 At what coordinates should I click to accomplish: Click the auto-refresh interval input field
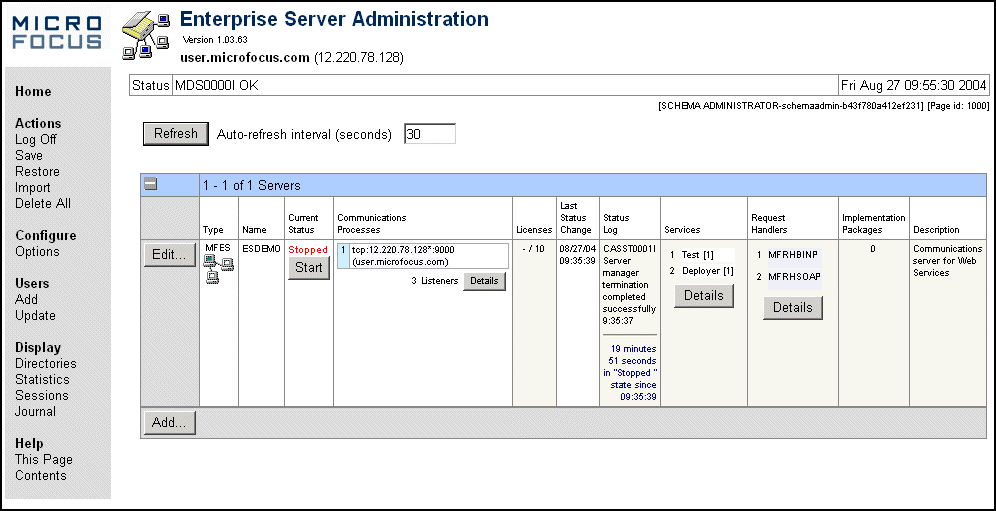[430, 134]
